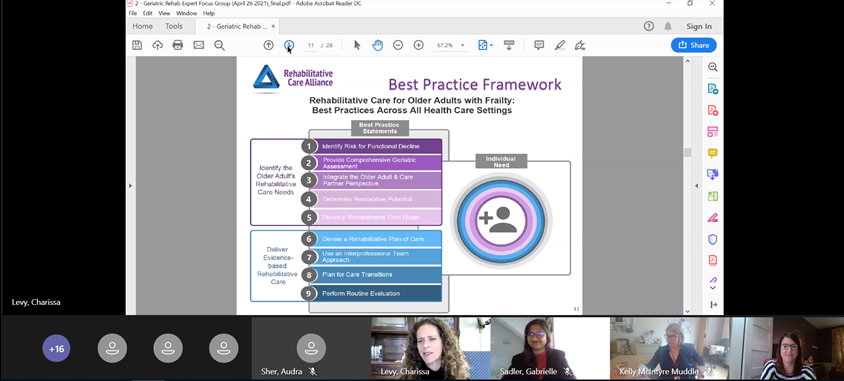Zoom in with the plus circle

[x=418, y=45]
